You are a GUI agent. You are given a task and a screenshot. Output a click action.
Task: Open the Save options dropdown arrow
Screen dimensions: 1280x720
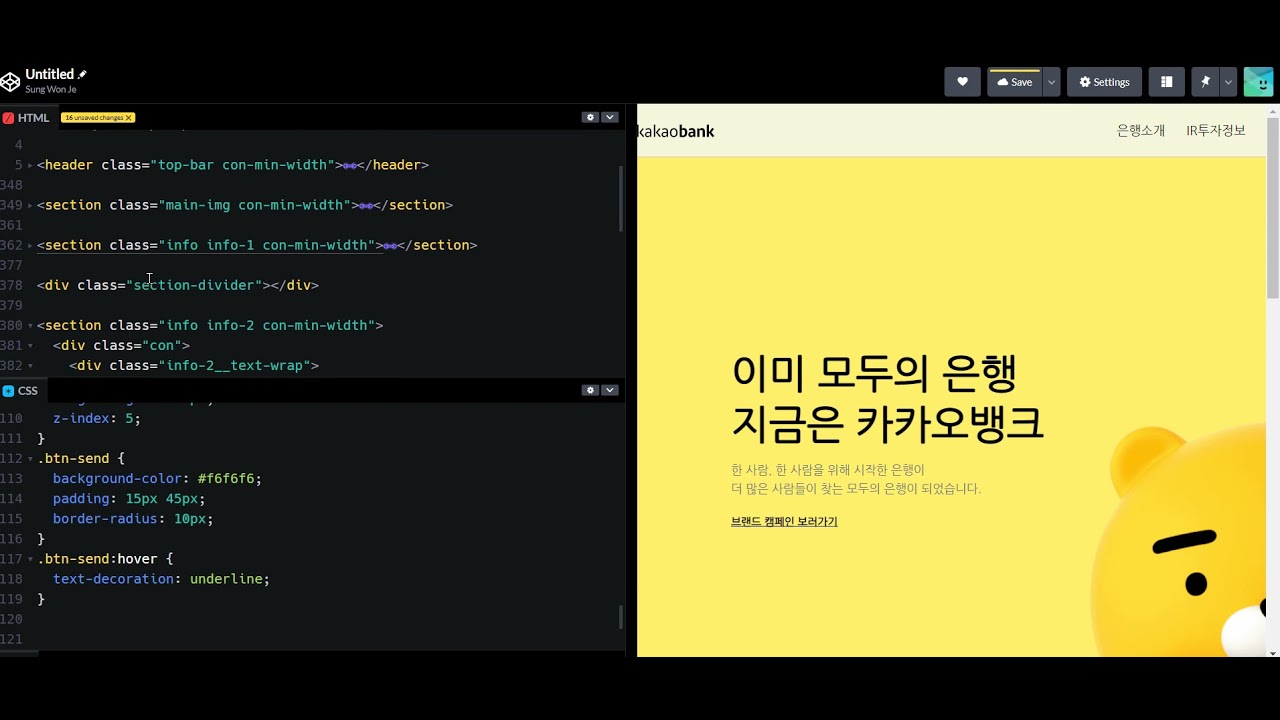[x=1051, y=82]
